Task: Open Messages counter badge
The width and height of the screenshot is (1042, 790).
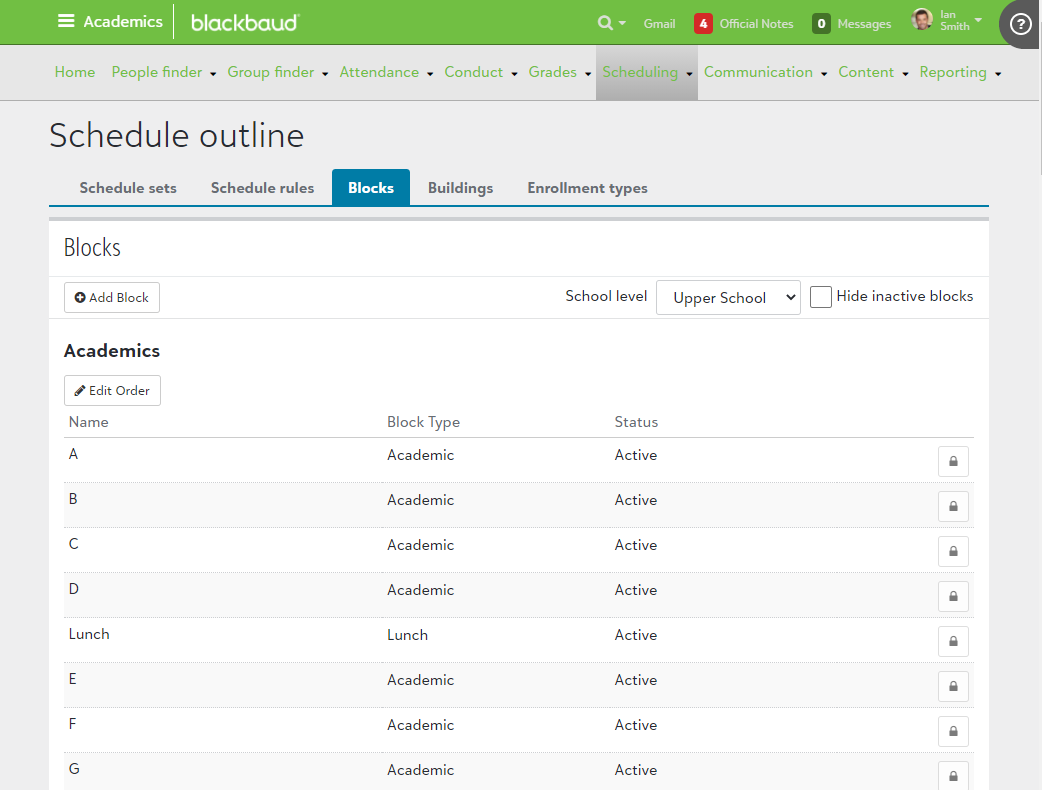Action: [821, 23]
